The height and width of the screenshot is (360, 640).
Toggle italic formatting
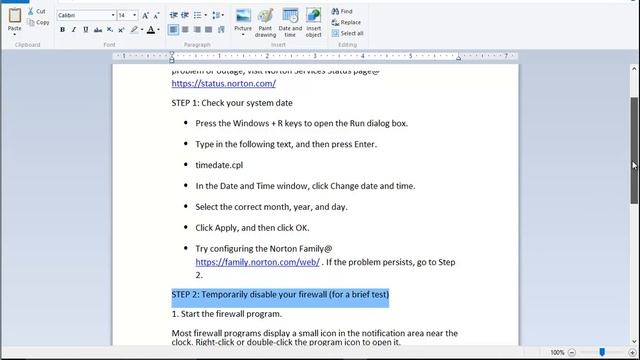coord(74,30)
